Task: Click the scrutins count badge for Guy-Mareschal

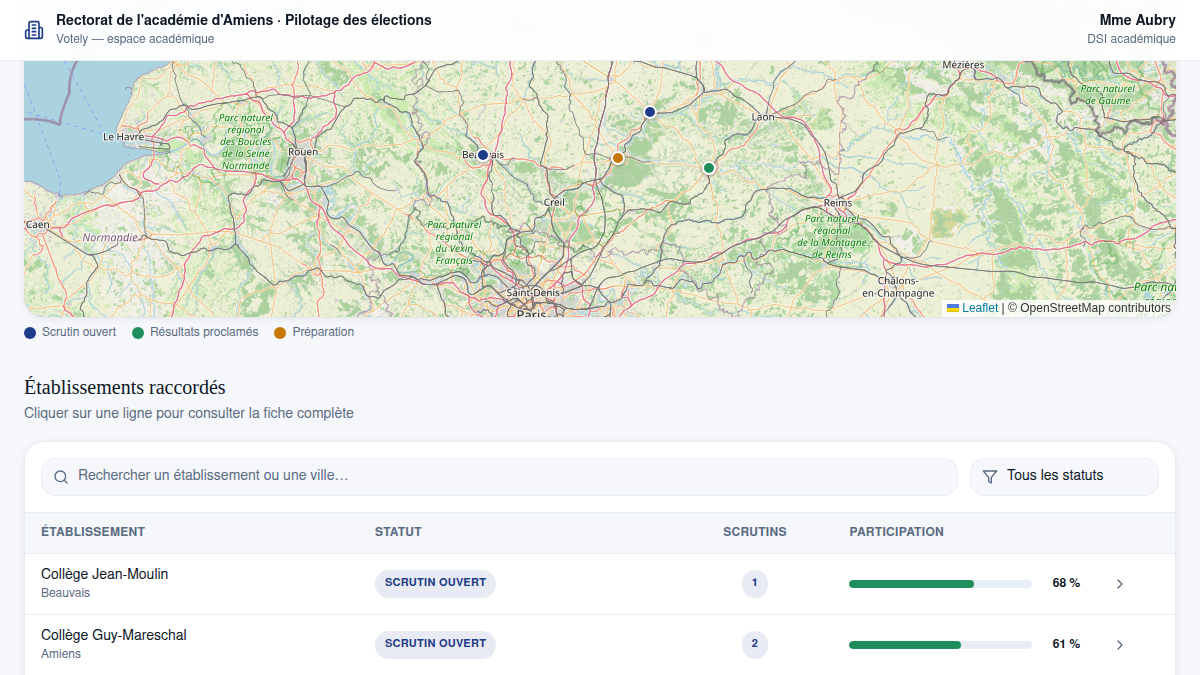Action: (x=754, y=644)
